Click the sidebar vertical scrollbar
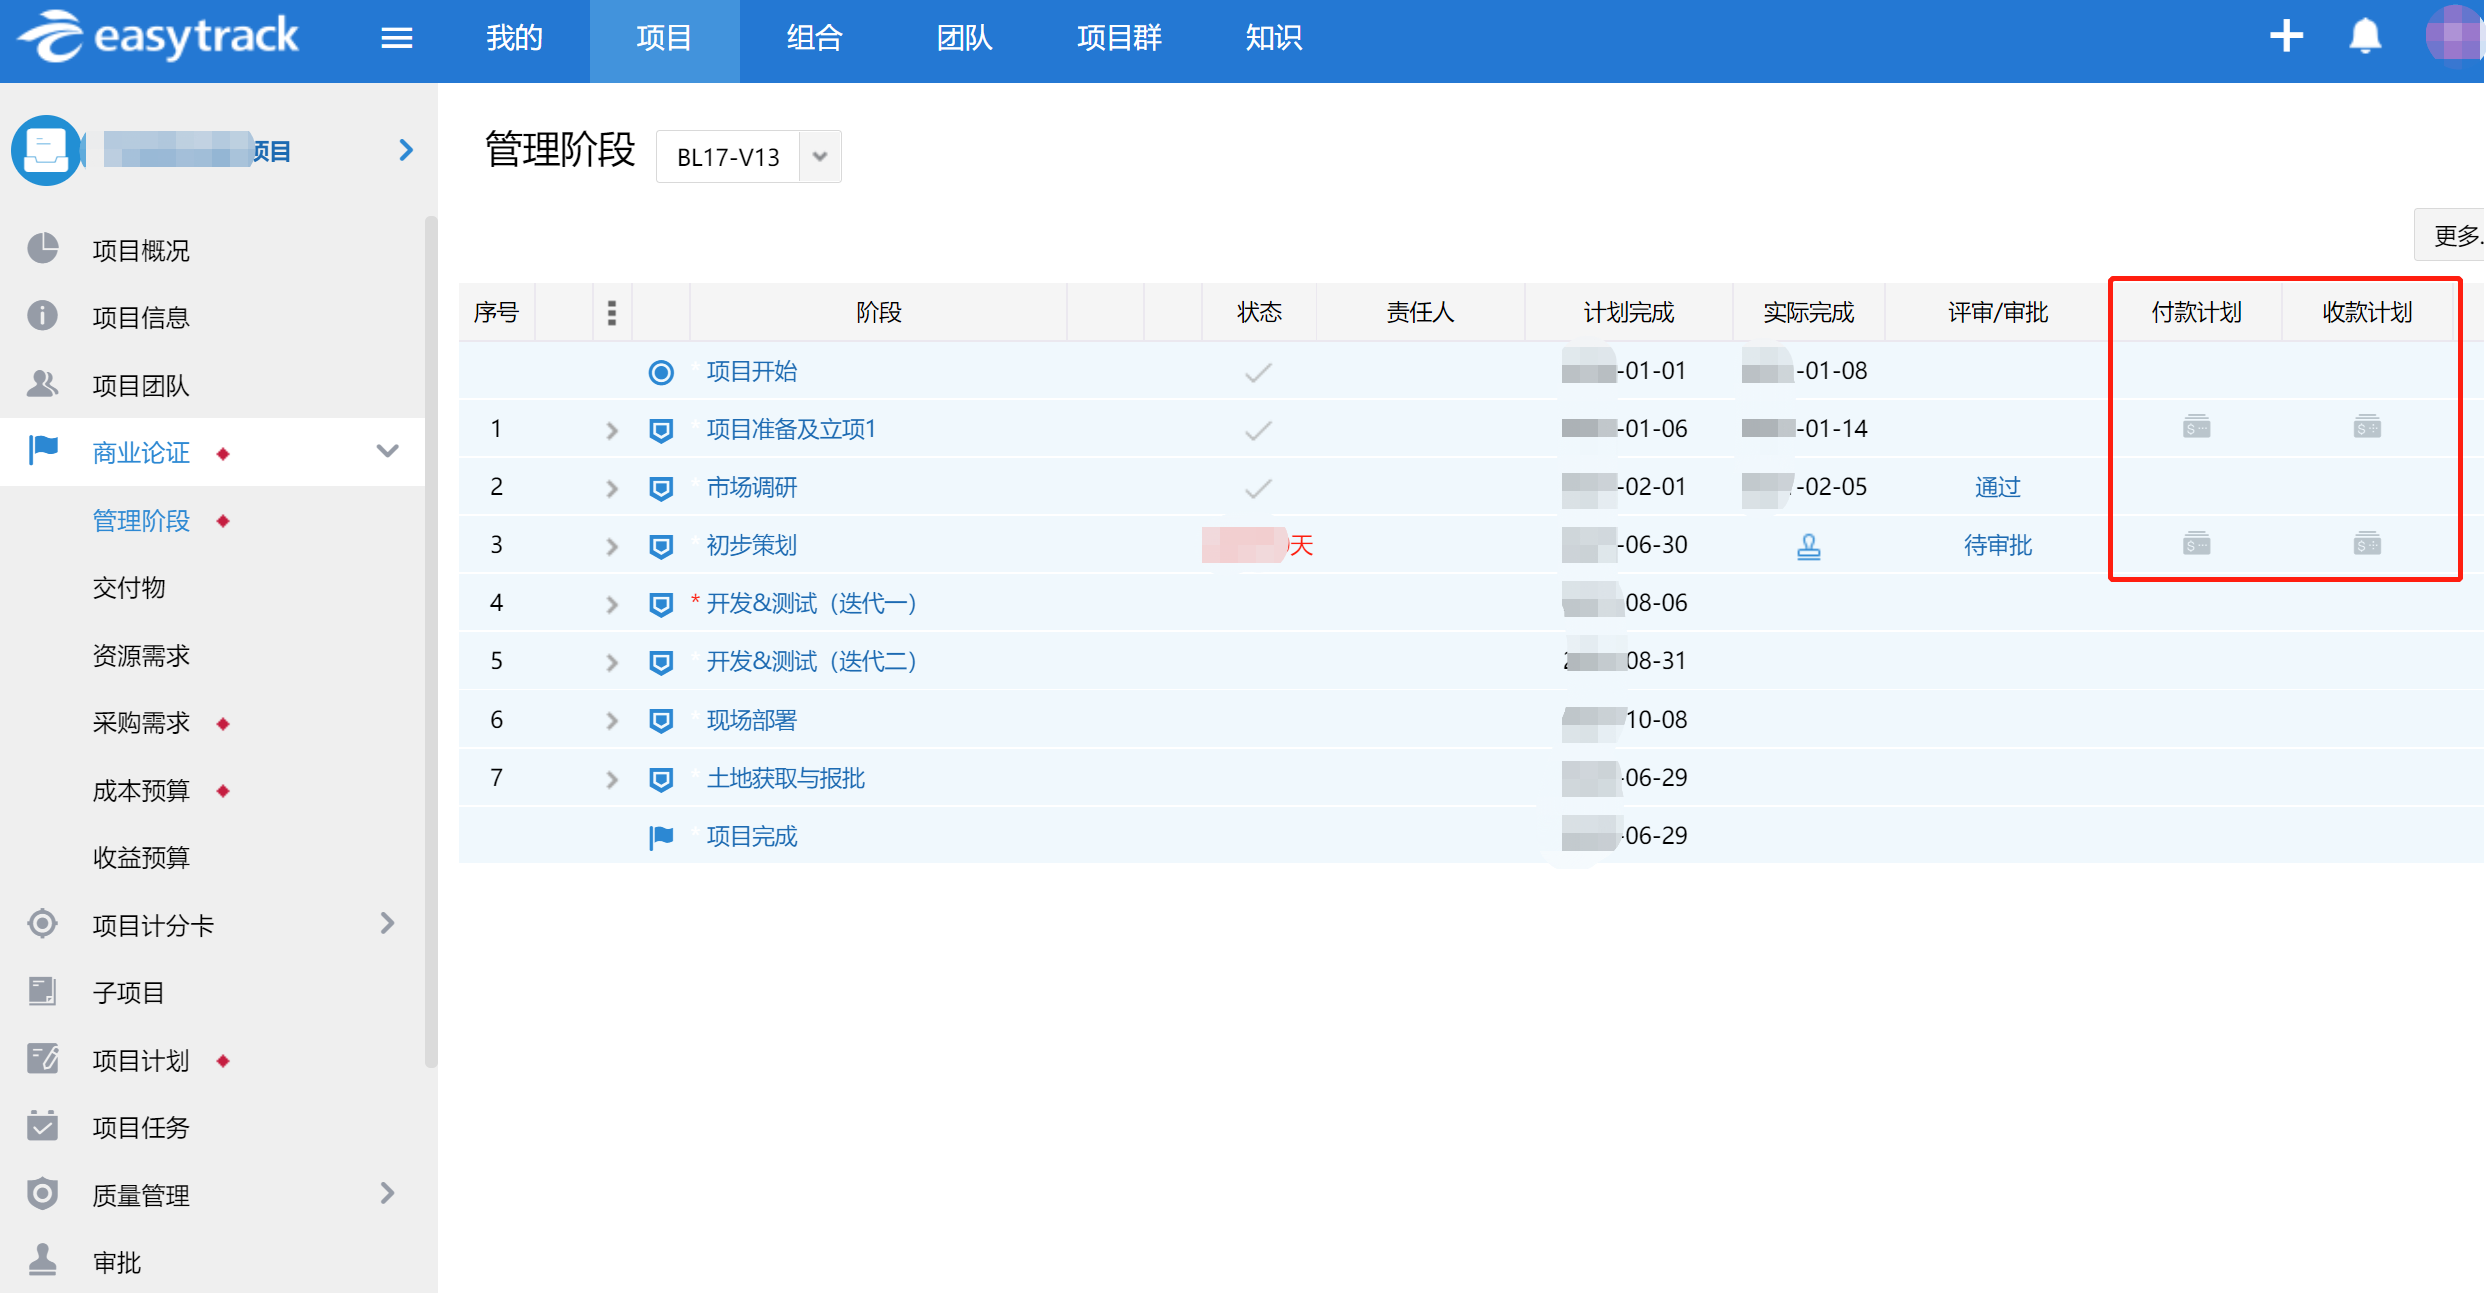 431,640
